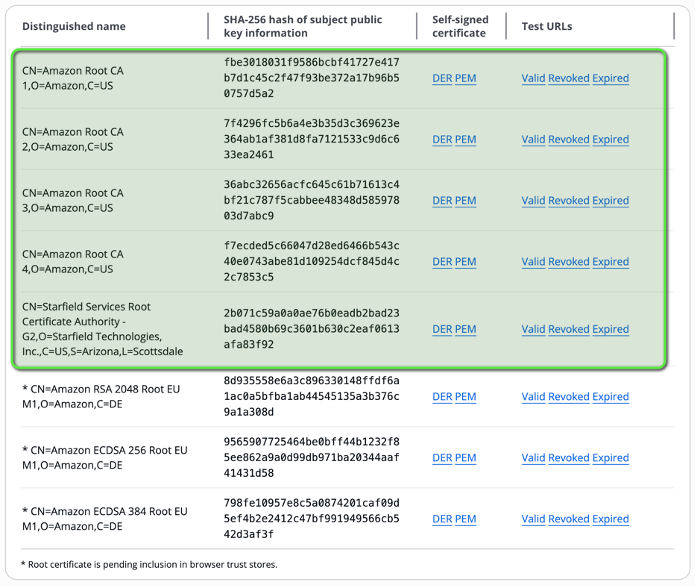Image resolution: width=698 pixels, height=586 pixels.
Task: Open Expired URL for Starfield Services Root
Action: [x=613, y=330]
